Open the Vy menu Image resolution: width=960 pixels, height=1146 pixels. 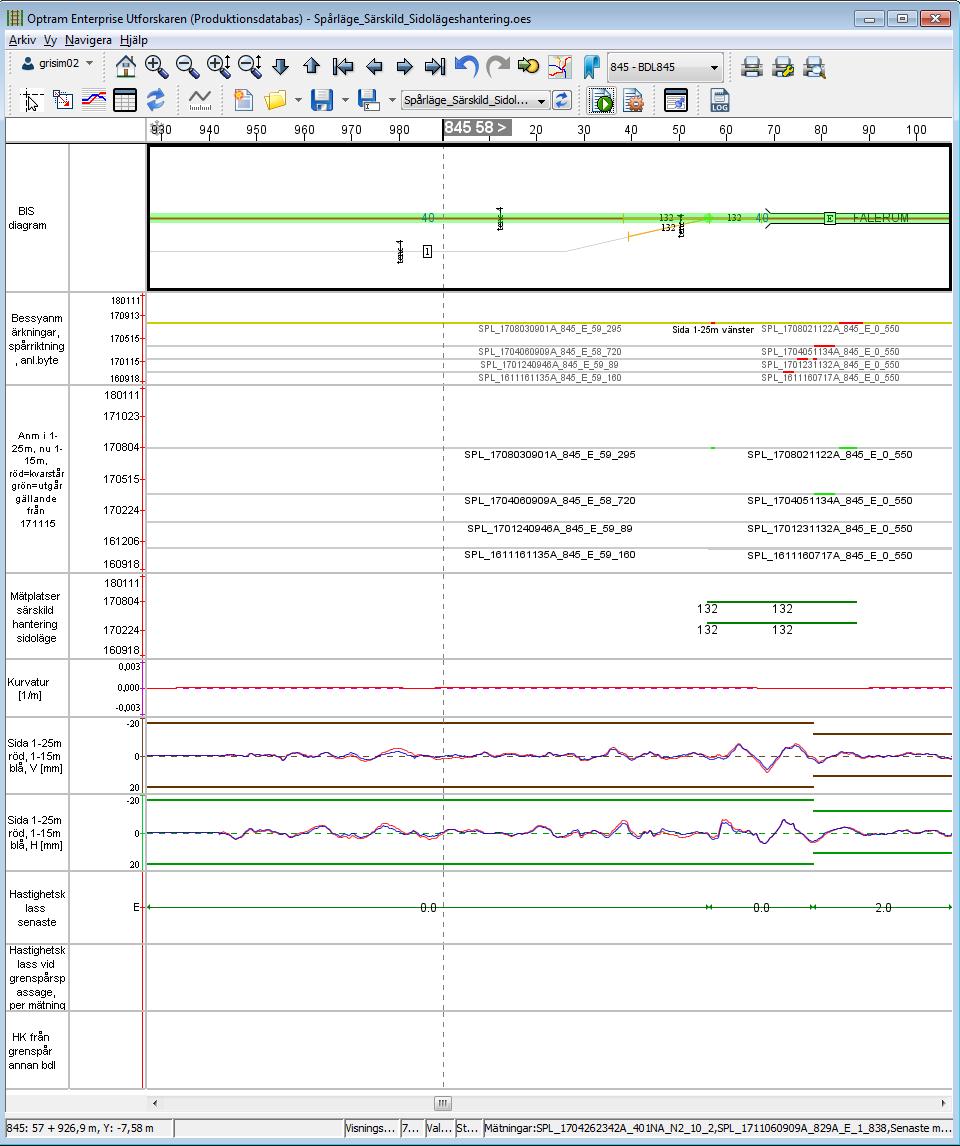(50, 40)
